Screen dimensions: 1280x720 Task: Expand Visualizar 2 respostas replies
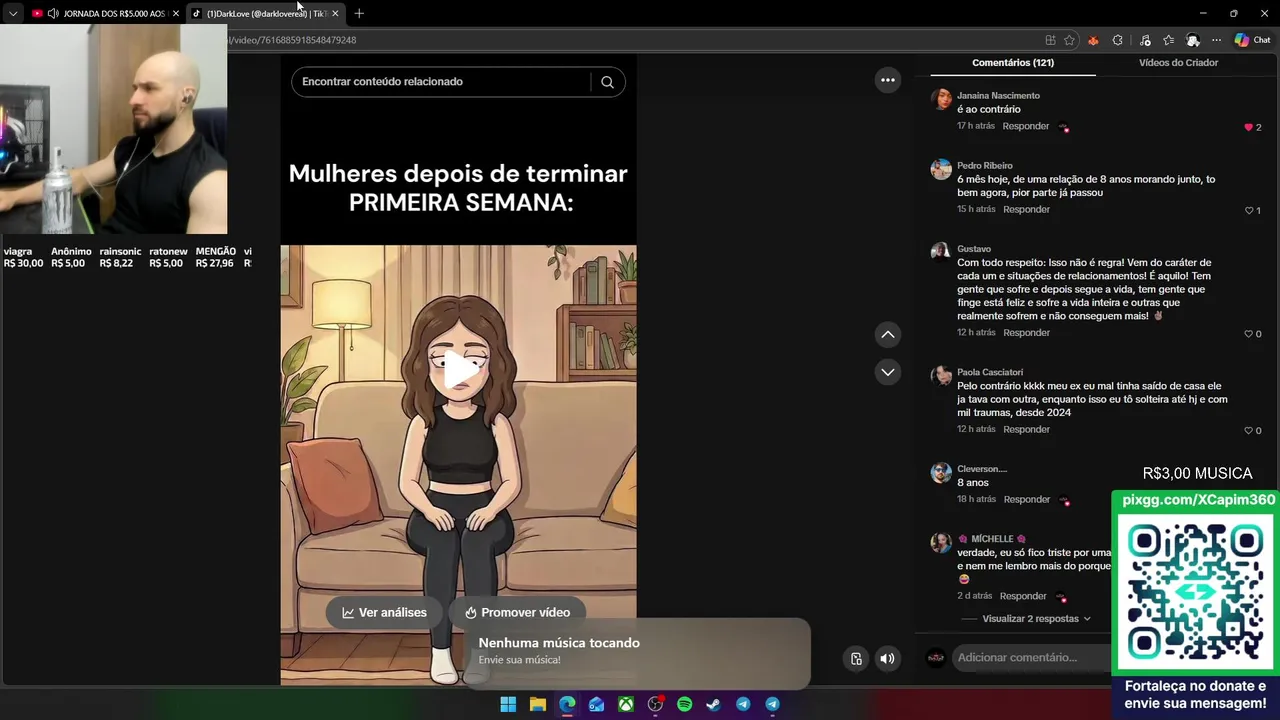(x=1036, y=619)
